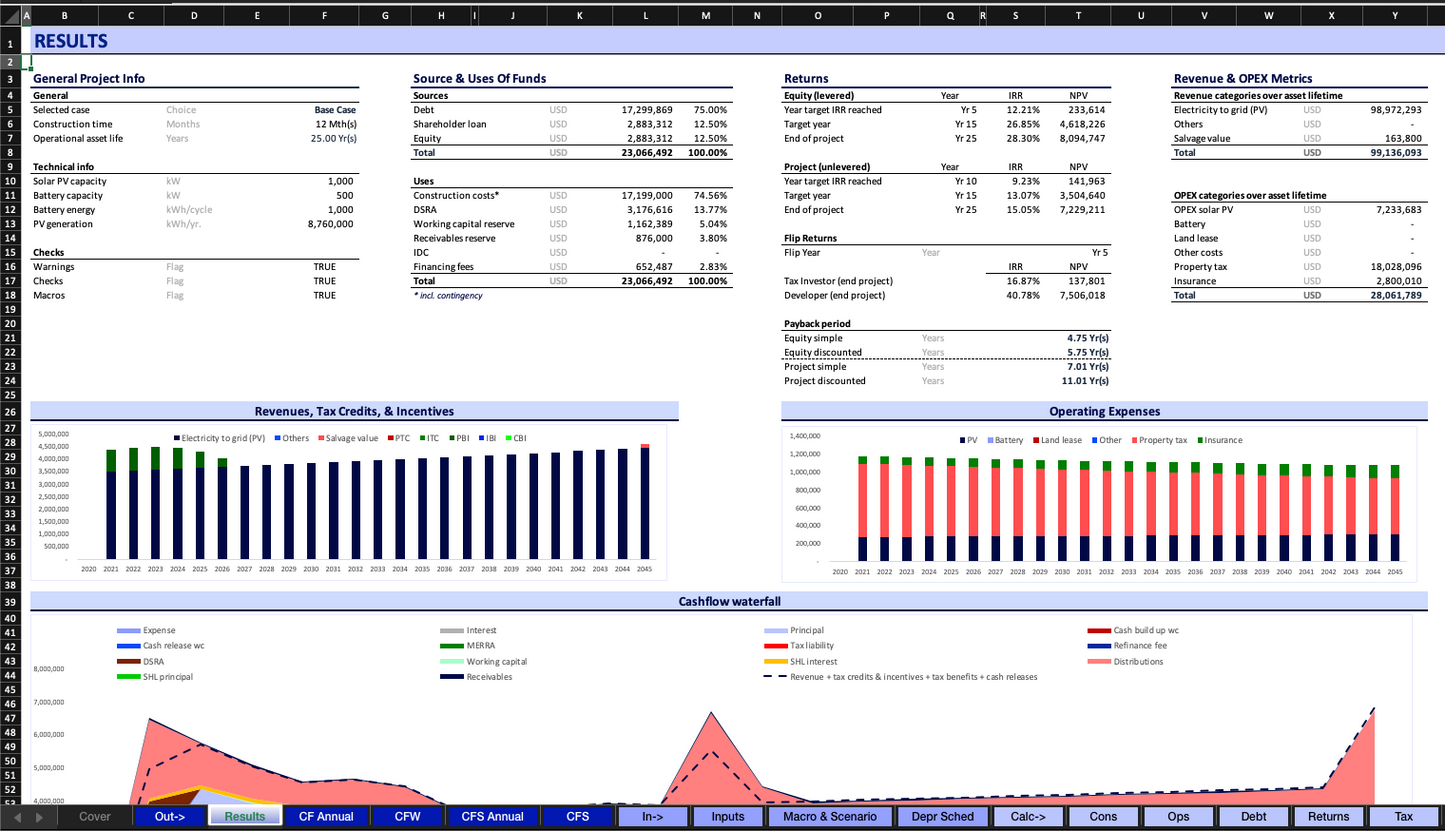Screen dimensions: 1445x831
Task: Open the Inputs sheet tab
Action: [x=727, y=816]
